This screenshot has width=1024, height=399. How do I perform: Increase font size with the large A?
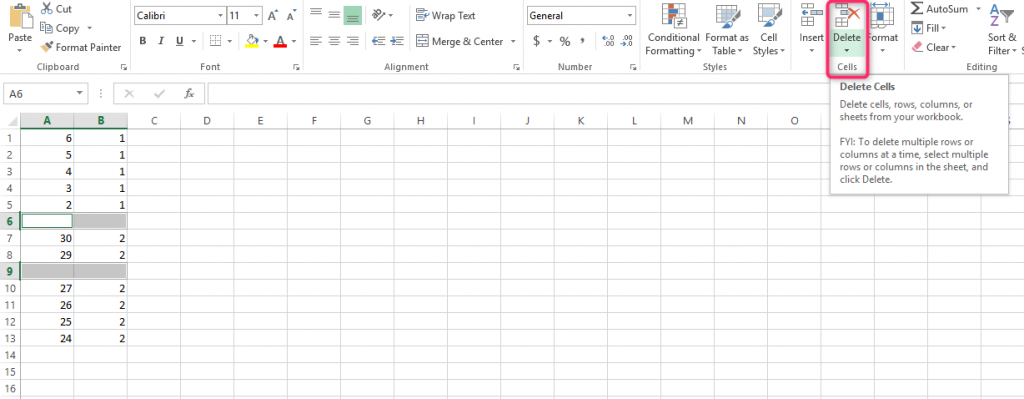[272, 16]
